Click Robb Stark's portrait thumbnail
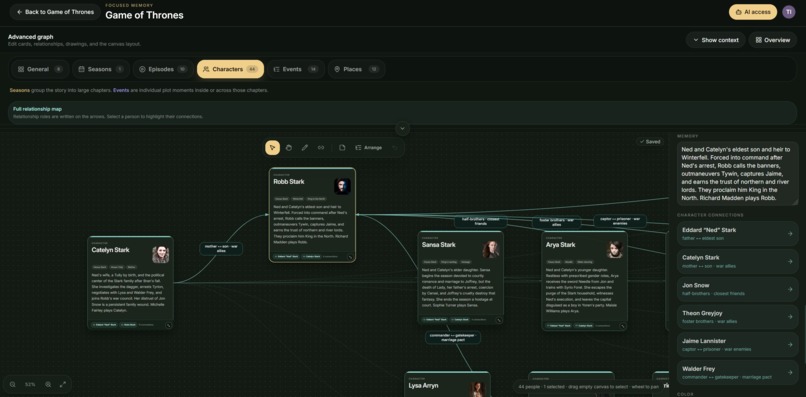This screenshot has width=806, height=397. (342, 186)
